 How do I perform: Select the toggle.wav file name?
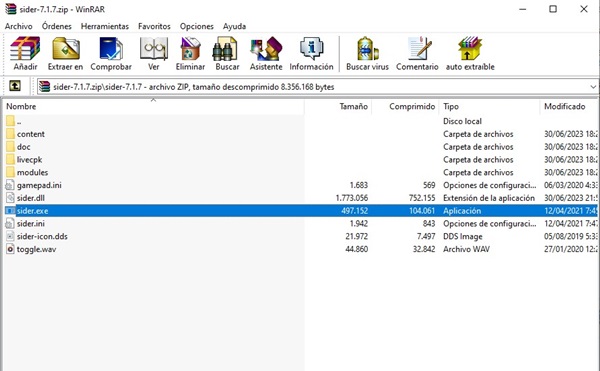[36, 249]
